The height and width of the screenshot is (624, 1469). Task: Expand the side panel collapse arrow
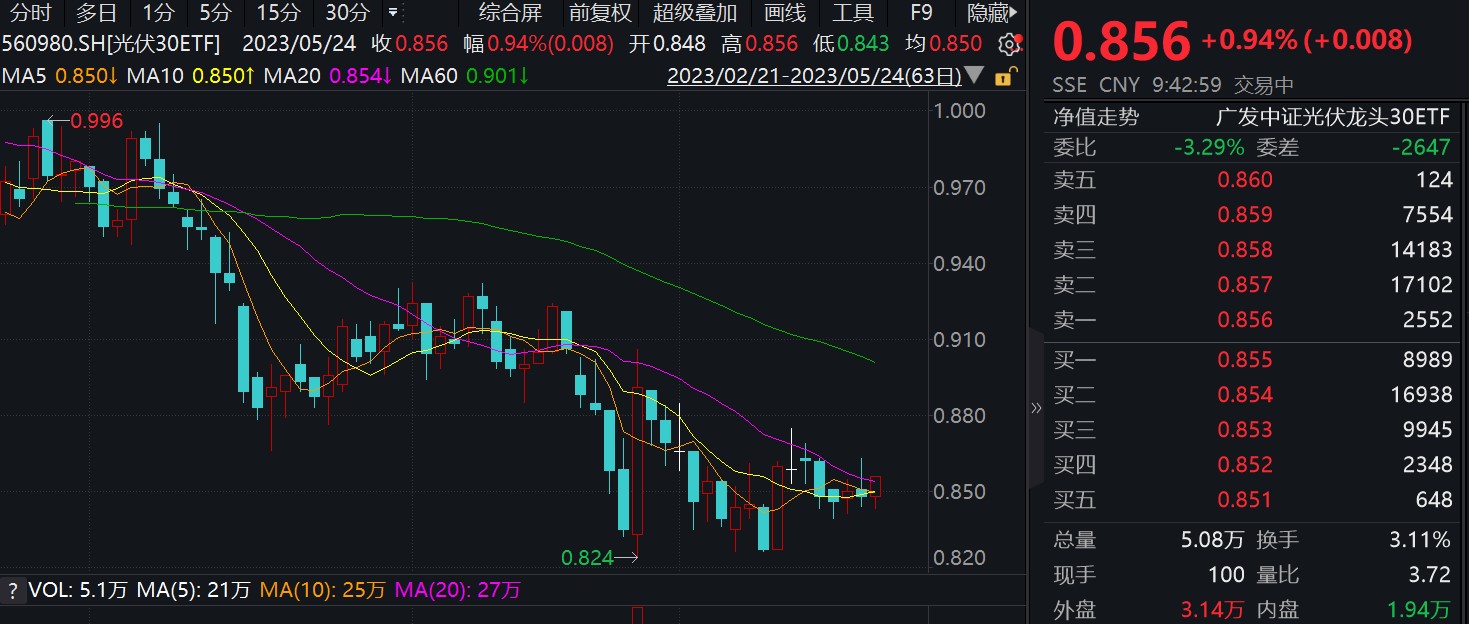point(1036,407)
